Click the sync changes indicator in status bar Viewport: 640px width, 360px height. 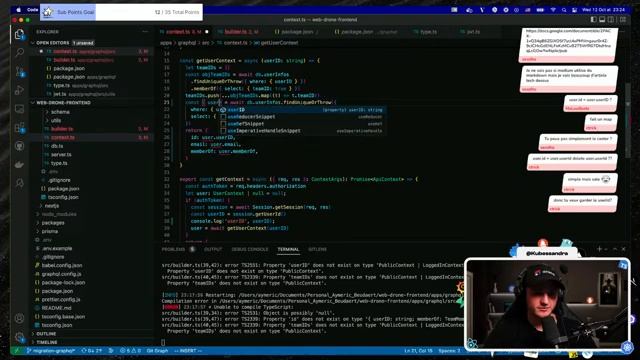pyautogui.click(x=91, y=351)
